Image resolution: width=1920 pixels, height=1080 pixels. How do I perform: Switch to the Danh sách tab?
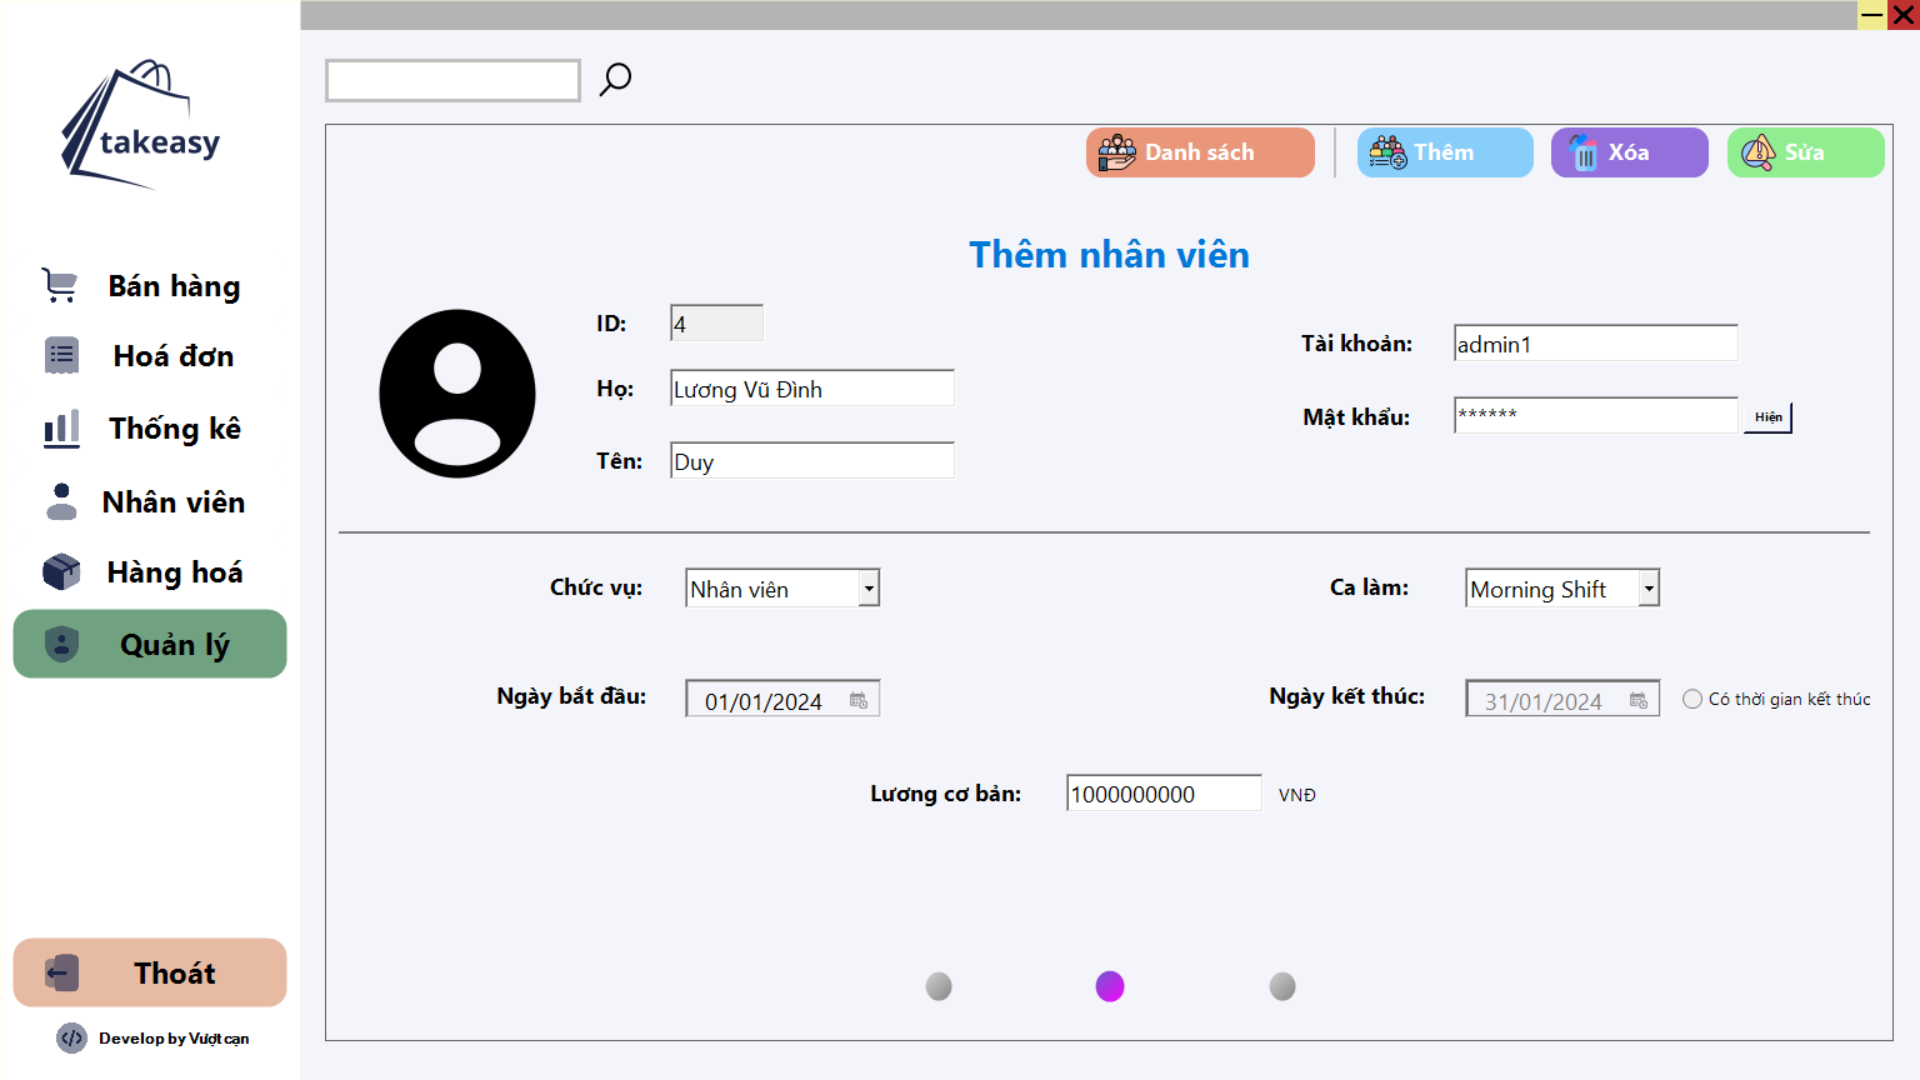coord(1199,152)
